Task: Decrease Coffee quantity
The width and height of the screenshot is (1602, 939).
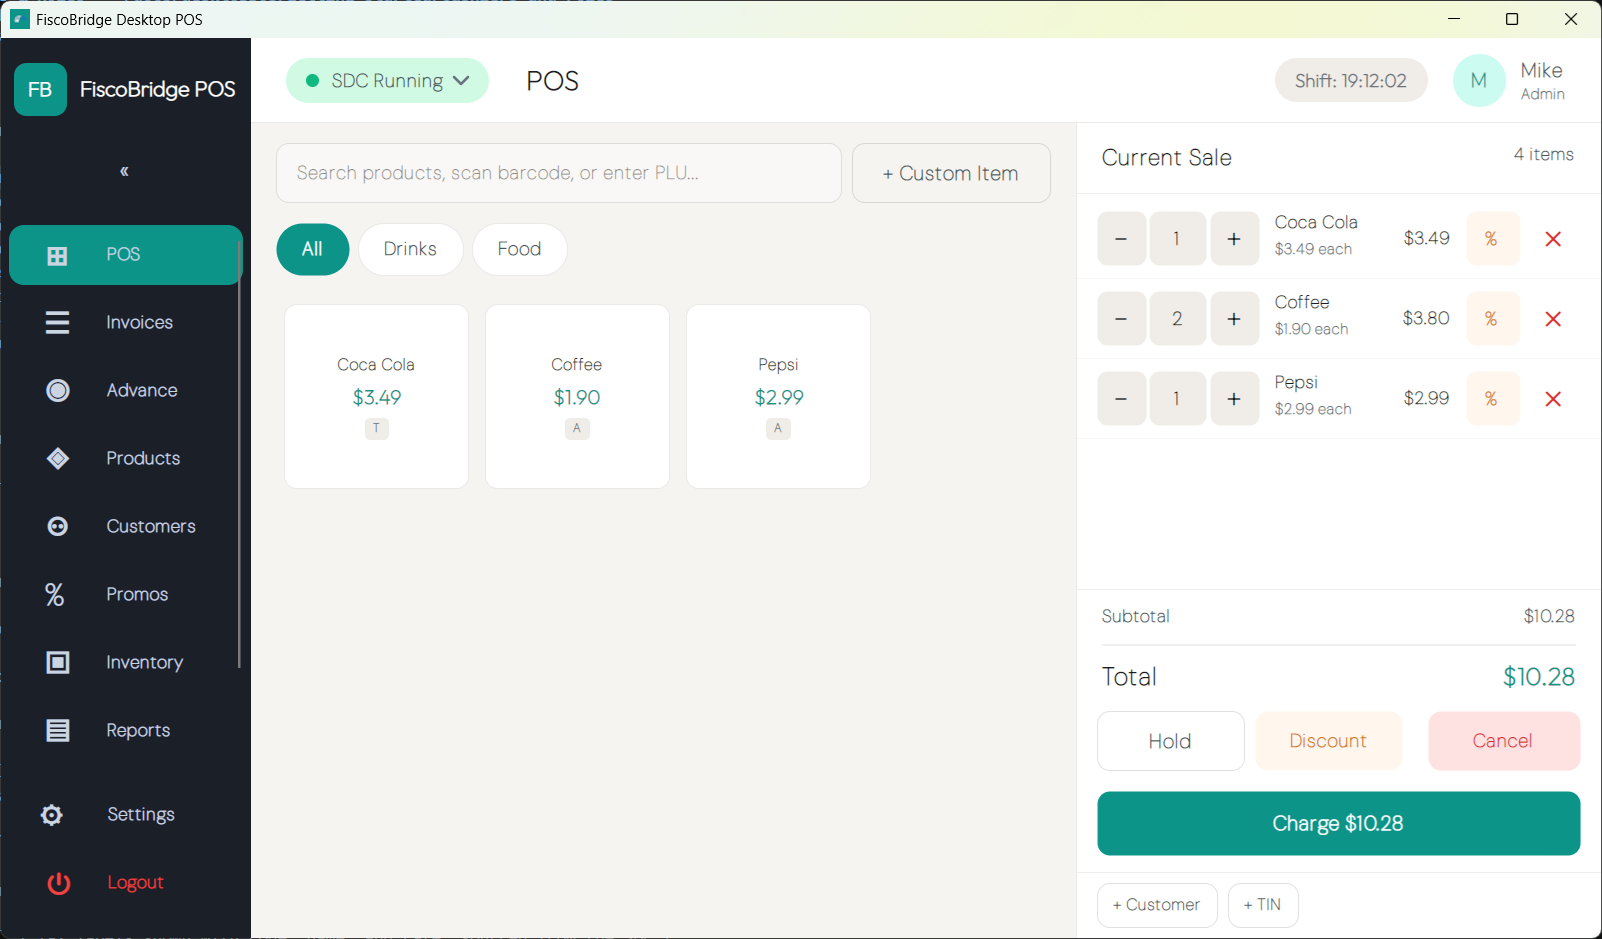Action: pos(1122,319)
